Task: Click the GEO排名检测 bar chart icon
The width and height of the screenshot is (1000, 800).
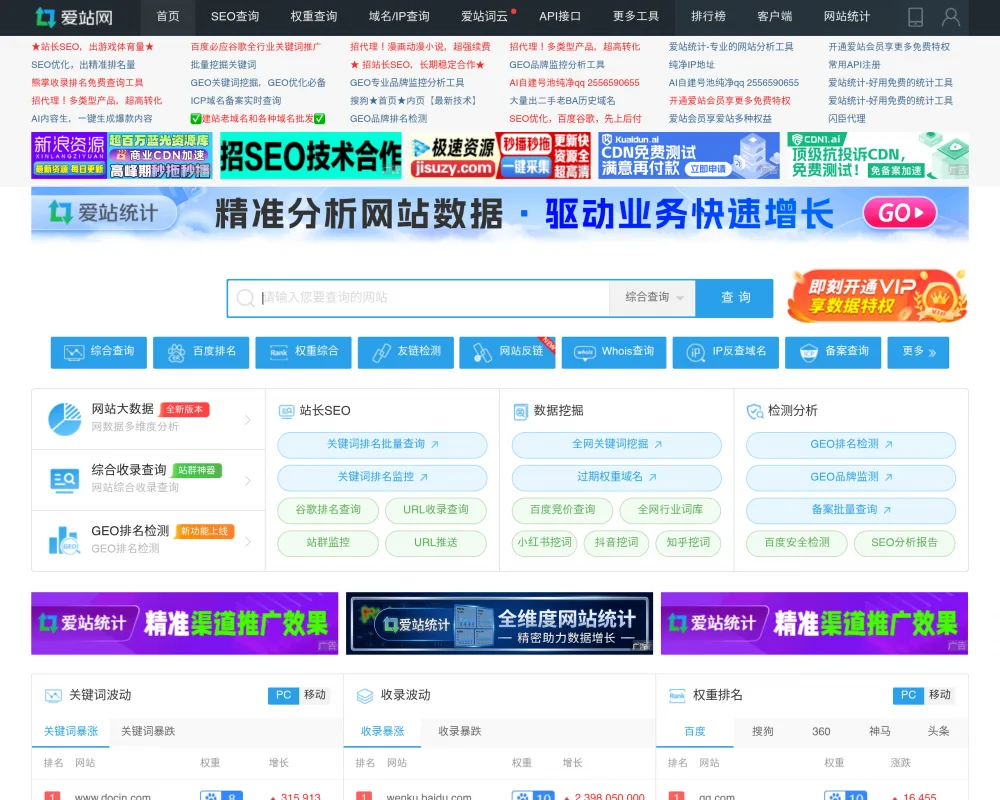Action: click(x=64, y=540)
